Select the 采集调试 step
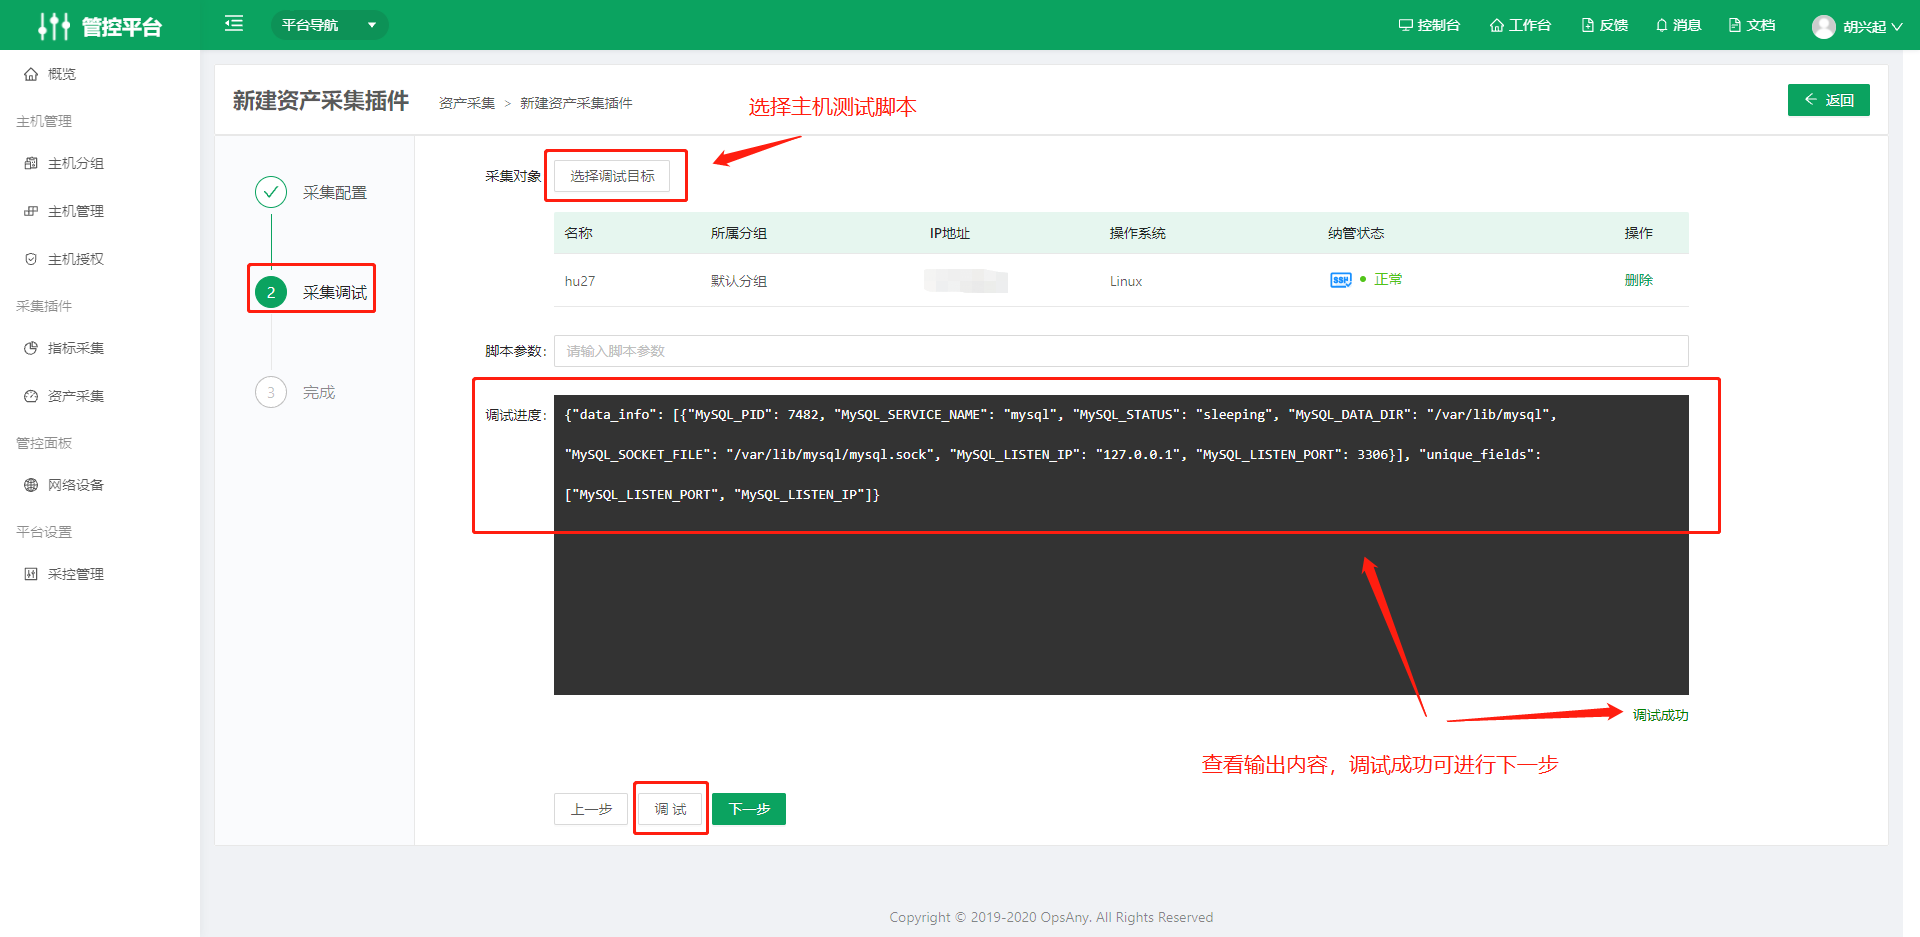This screenshot has width=1920, height=937. point(311,292)
